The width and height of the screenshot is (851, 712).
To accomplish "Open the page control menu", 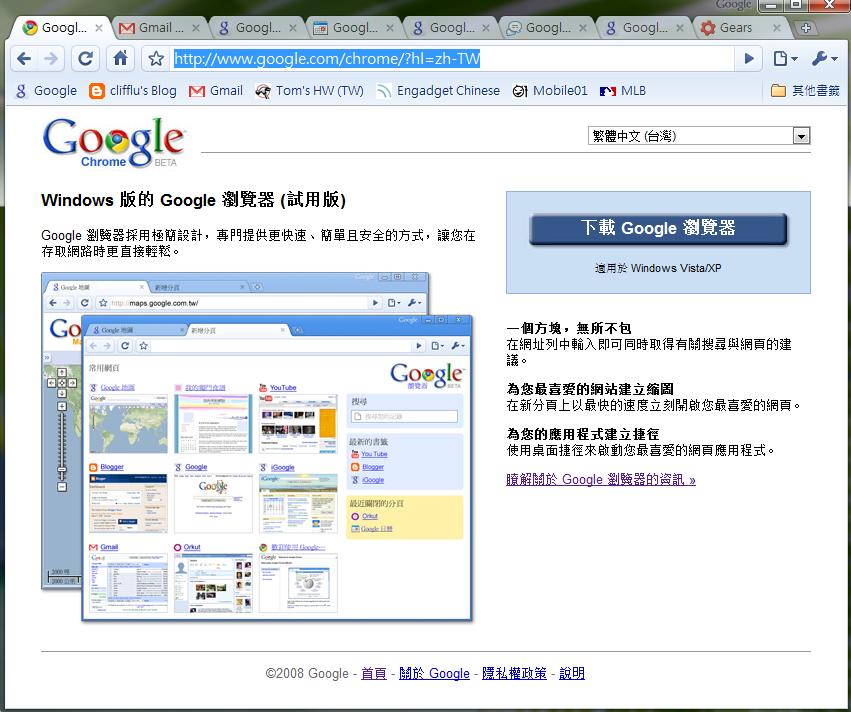I will 785,59.
